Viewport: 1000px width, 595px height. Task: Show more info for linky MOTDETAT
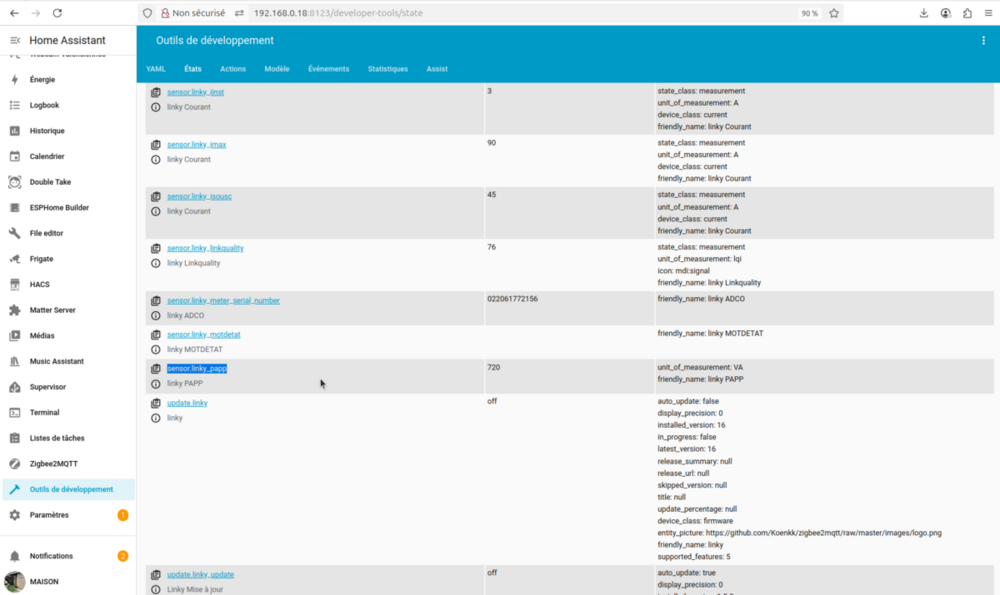pos(156,349)
